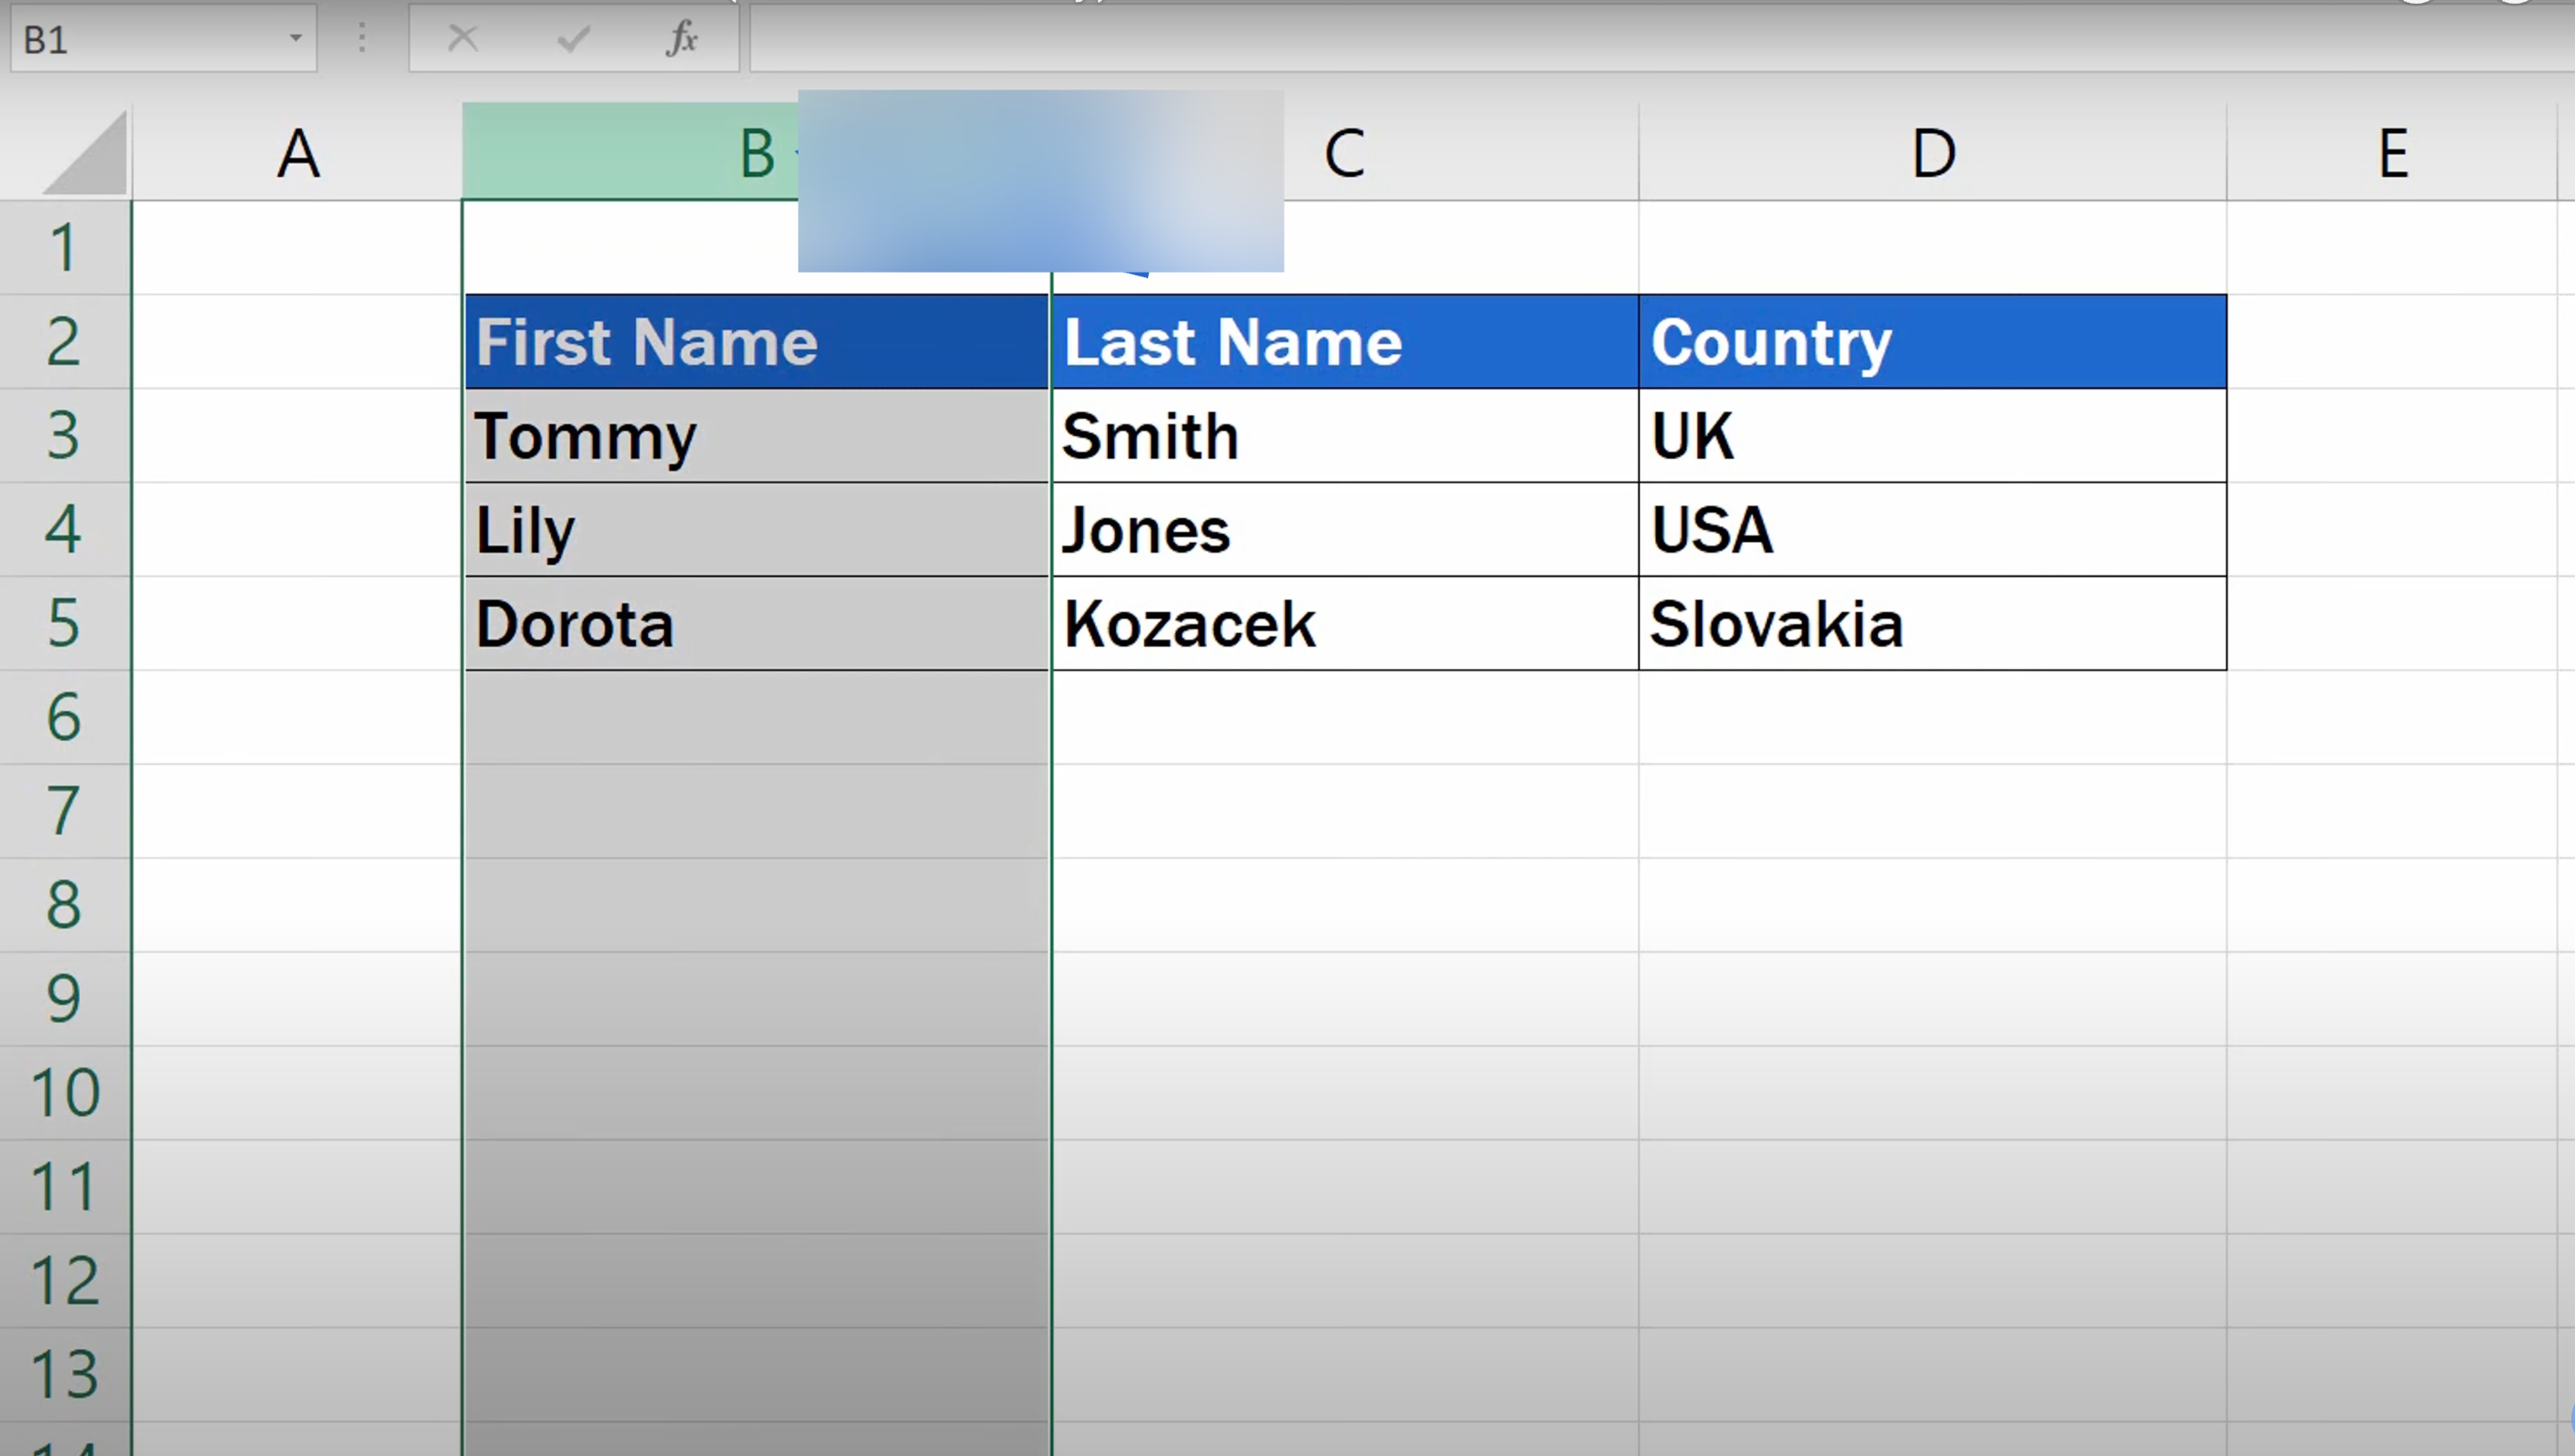Select column D by its header
This screenshot has height=1456, width=2575.
(1932, 154)
